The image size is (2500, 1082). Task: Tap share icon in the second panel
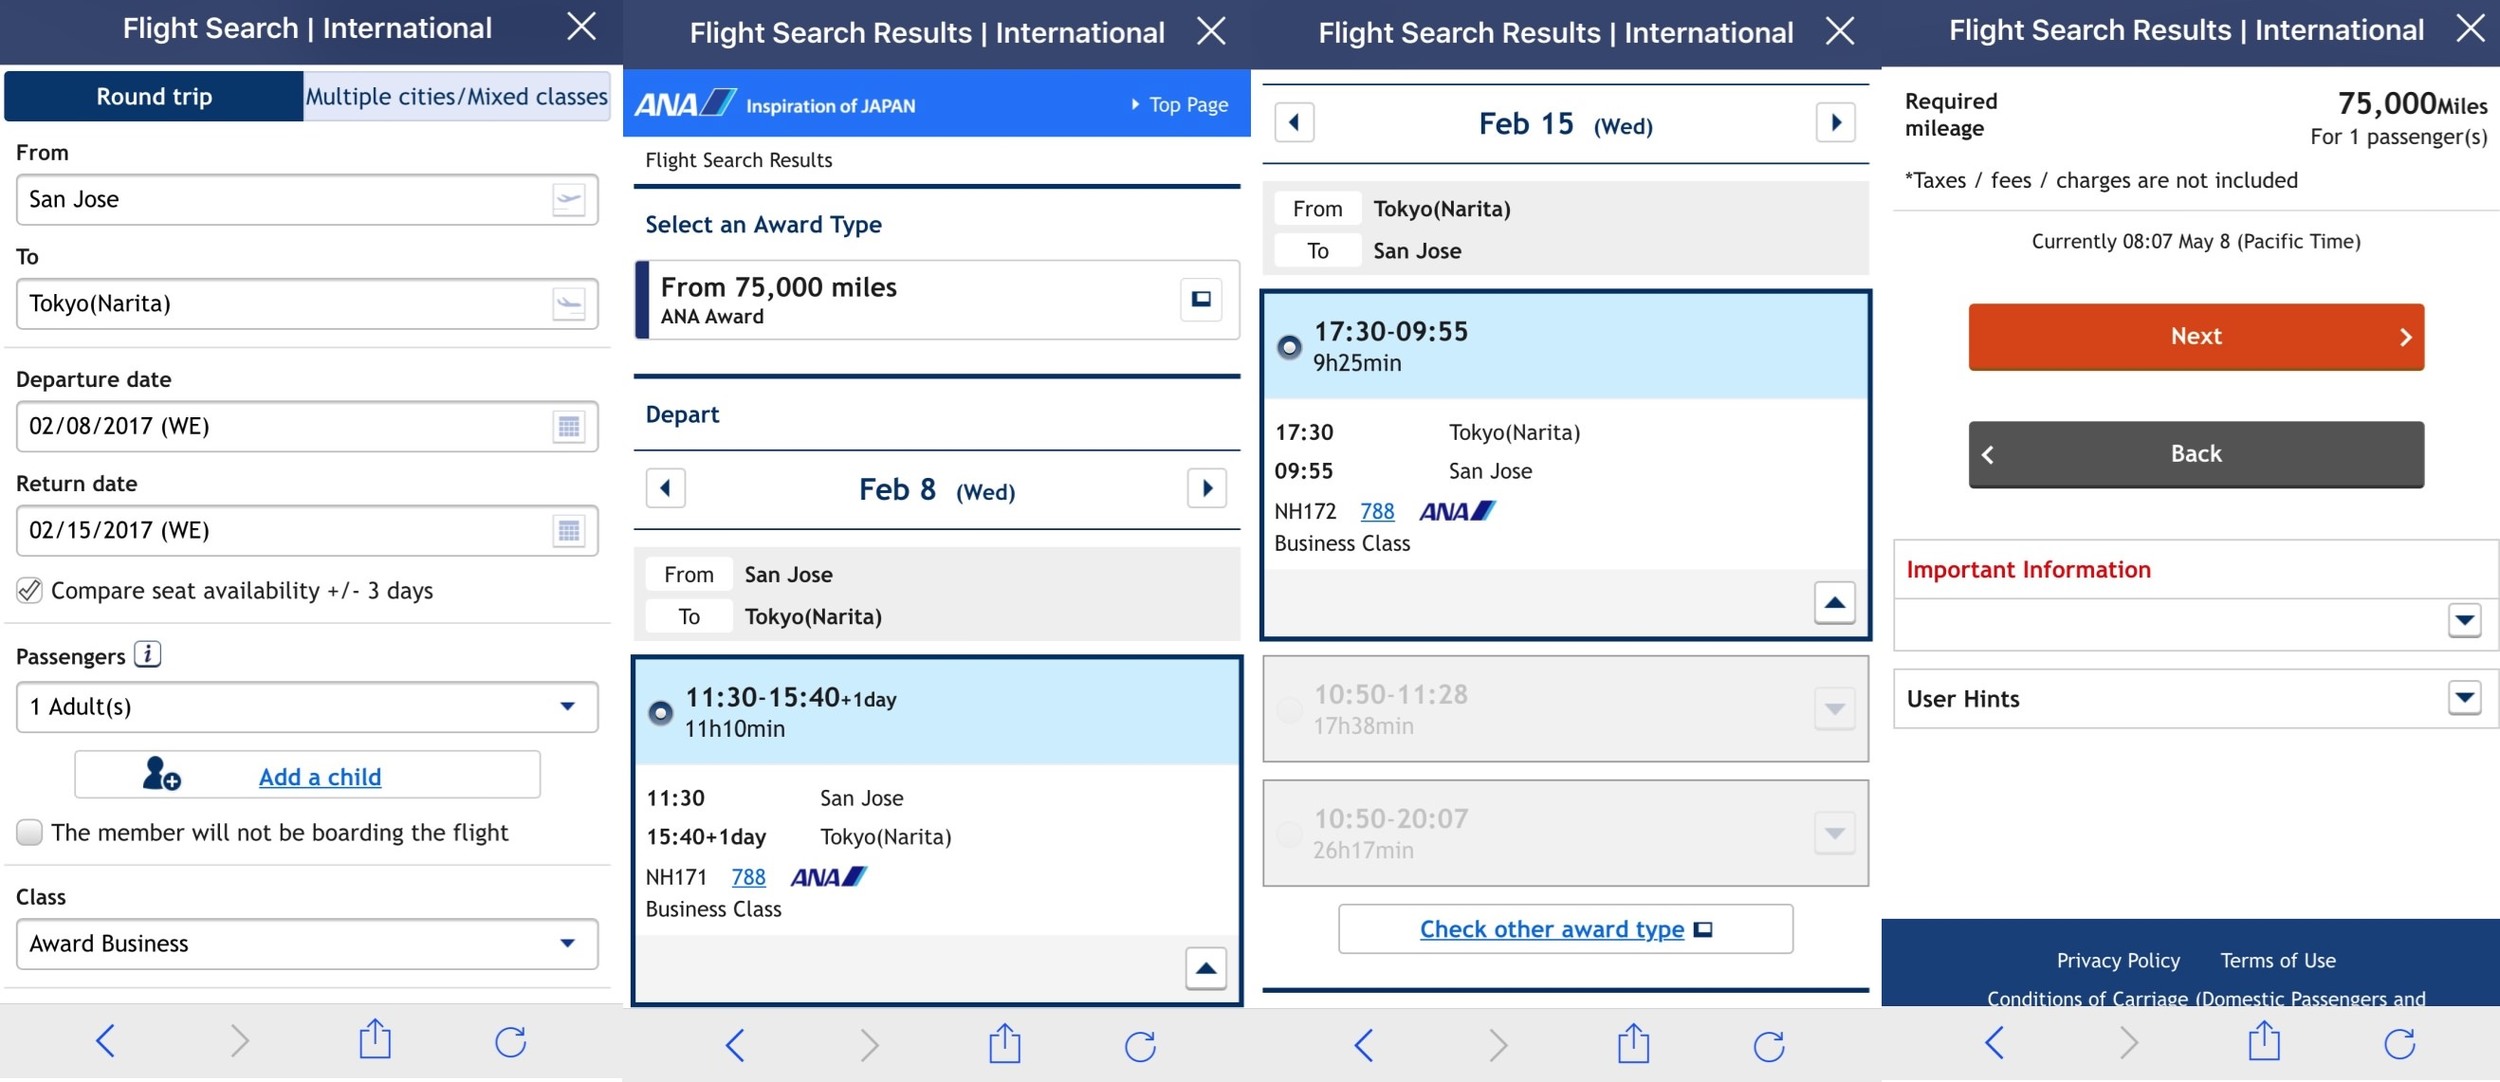click(x=1005, y=1044)
